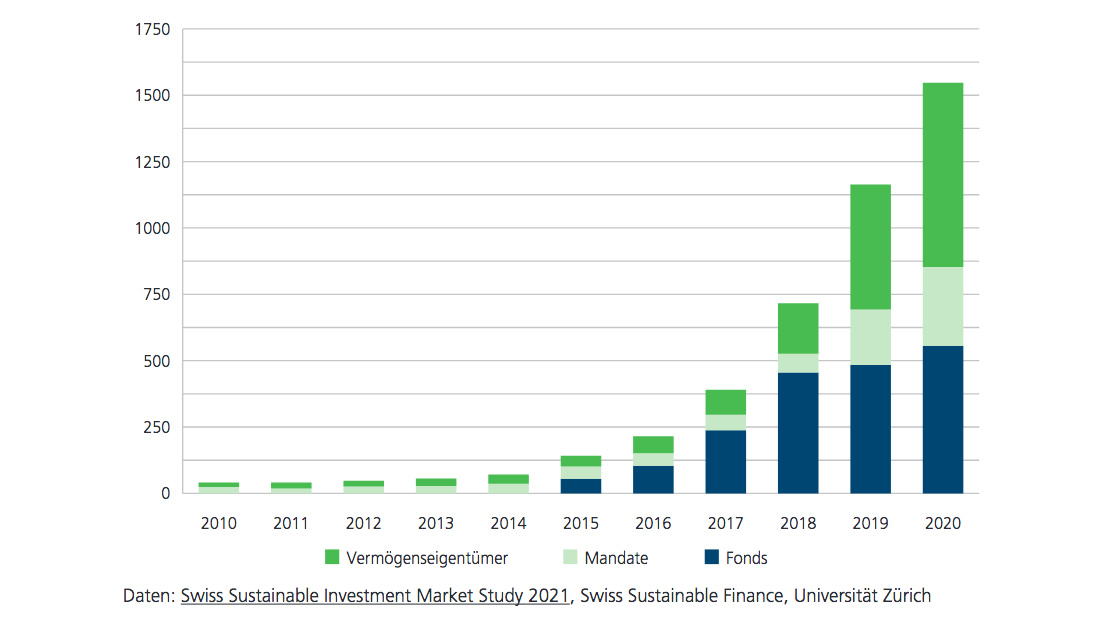
Task: Click the dark blue Fonds segment of 2020 bar
Action: (942, 420)
